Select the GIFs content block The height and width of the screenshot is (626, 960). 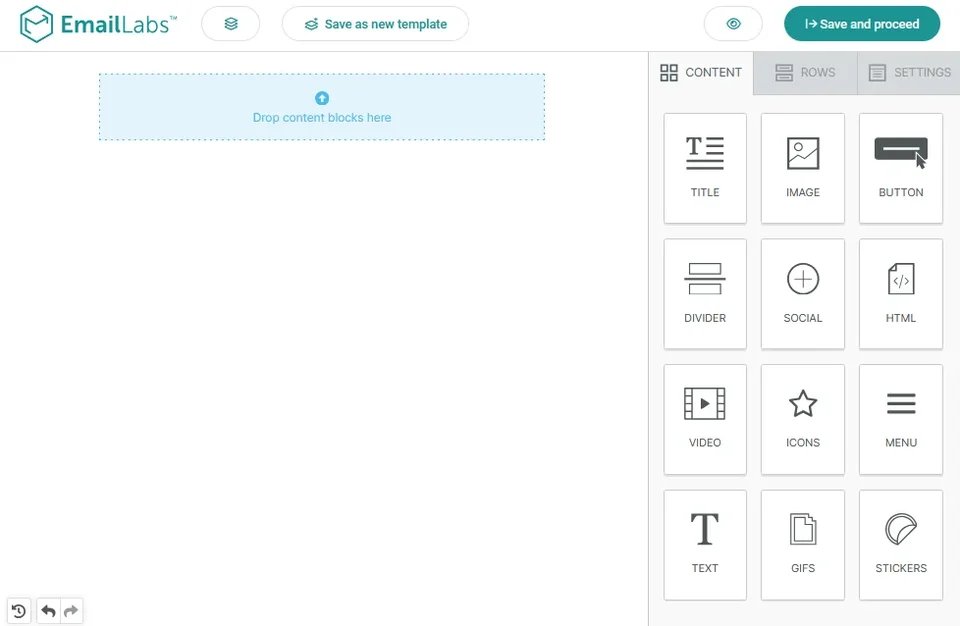pos(803,545)
